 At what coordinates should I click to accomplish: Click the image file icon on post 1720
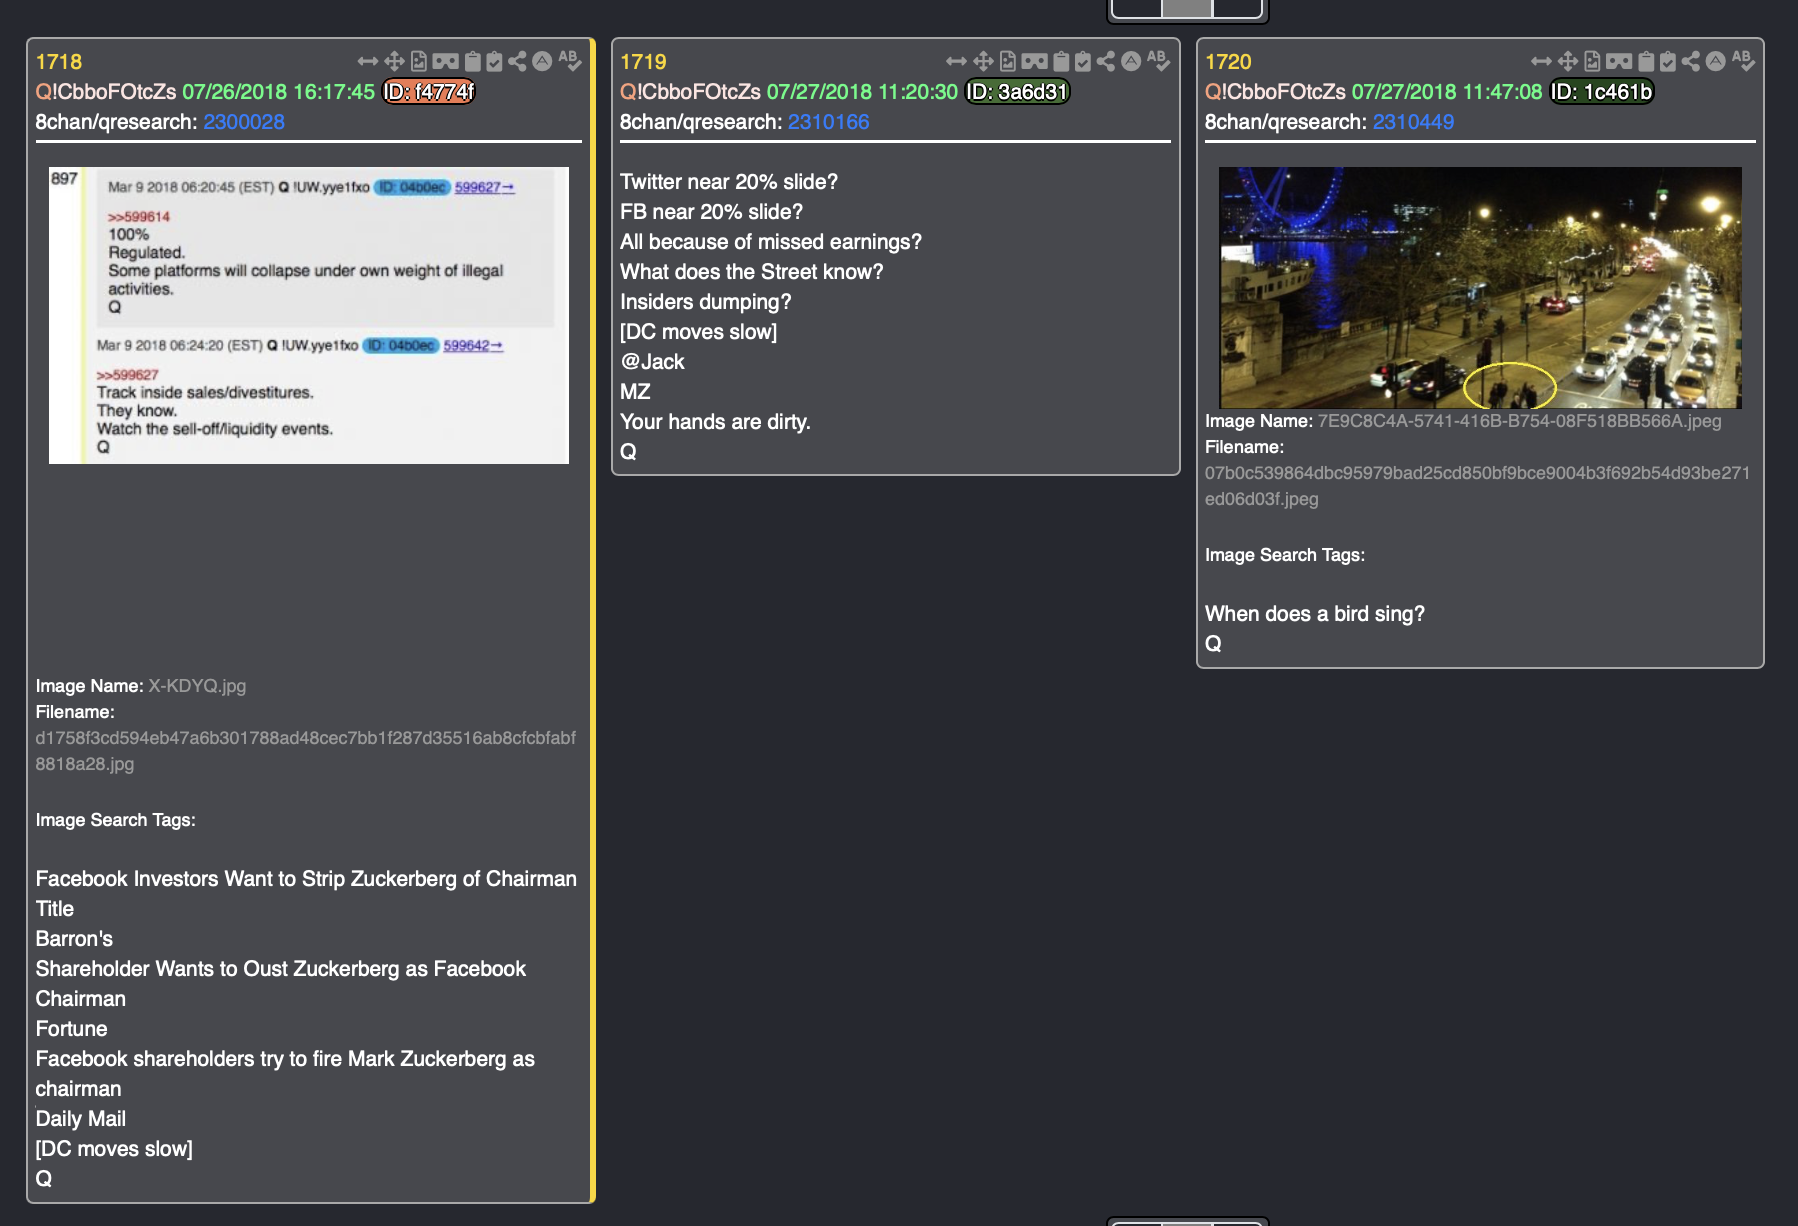pos(1592,61)
